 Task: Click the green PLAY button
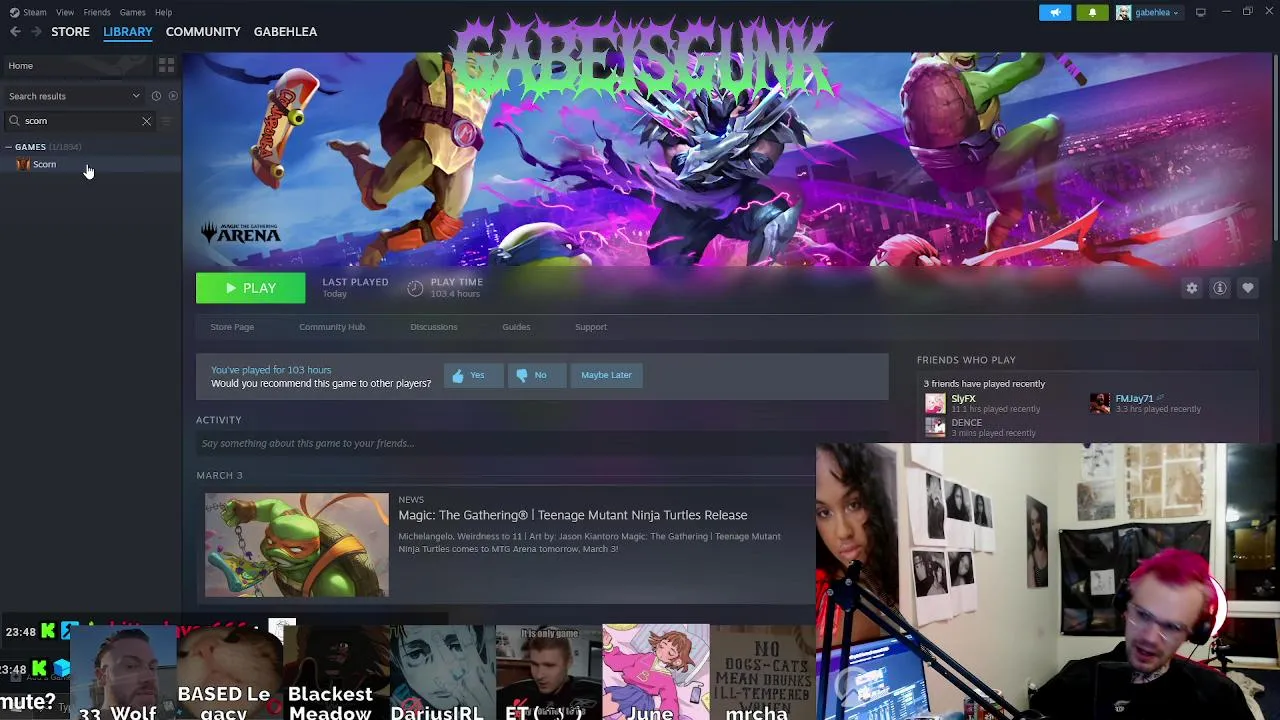point(250,288)
